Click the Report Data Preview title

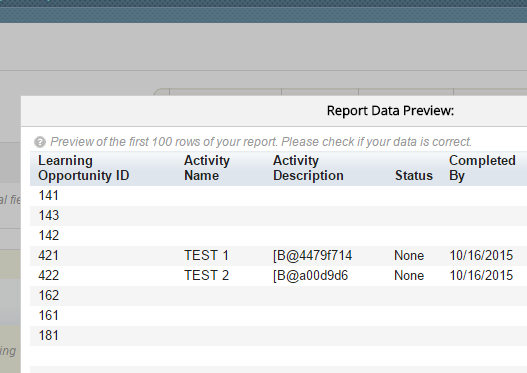390,111
